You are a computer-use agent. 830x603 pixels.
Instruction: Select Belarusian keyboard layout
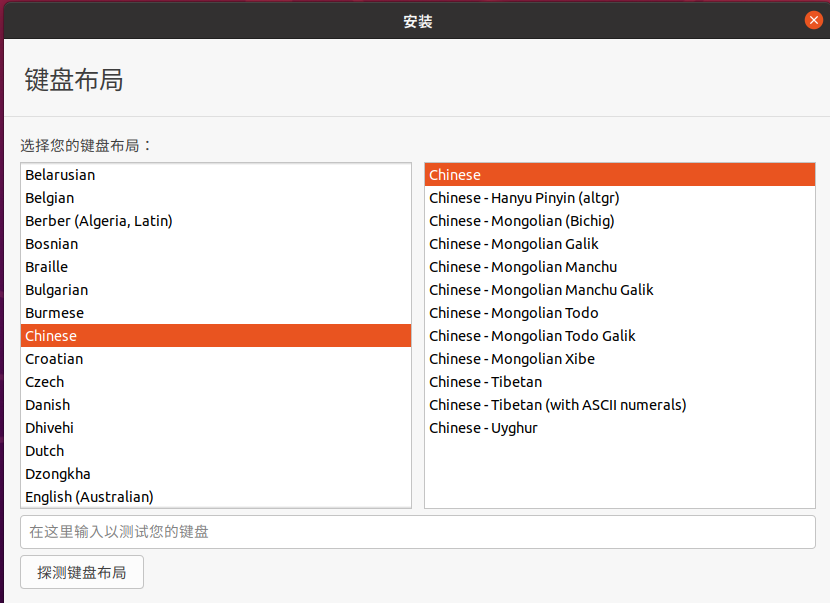[x=216, y=175]
